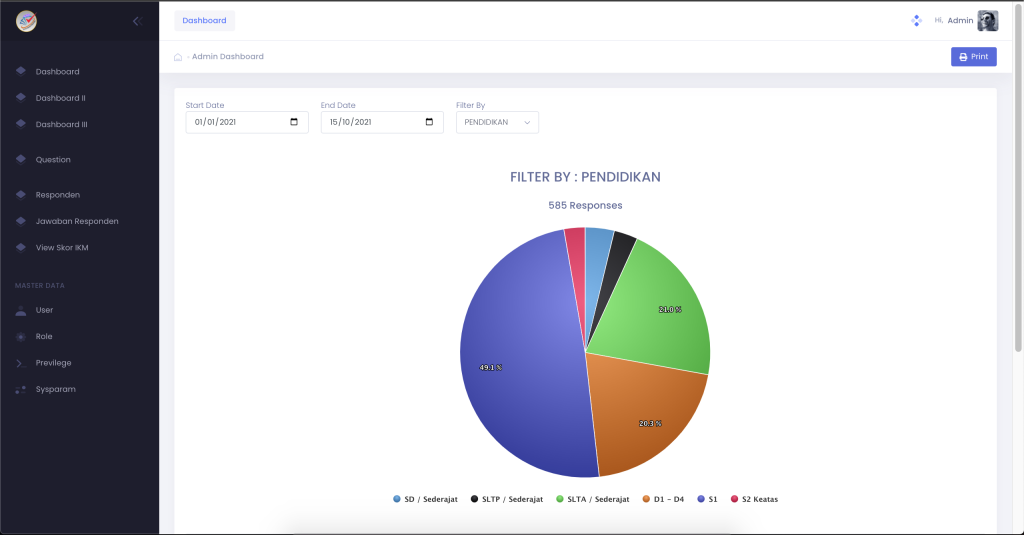Click the layers icon beside Dashboard
Screen dimensions: 1024x535
point(21,71)
